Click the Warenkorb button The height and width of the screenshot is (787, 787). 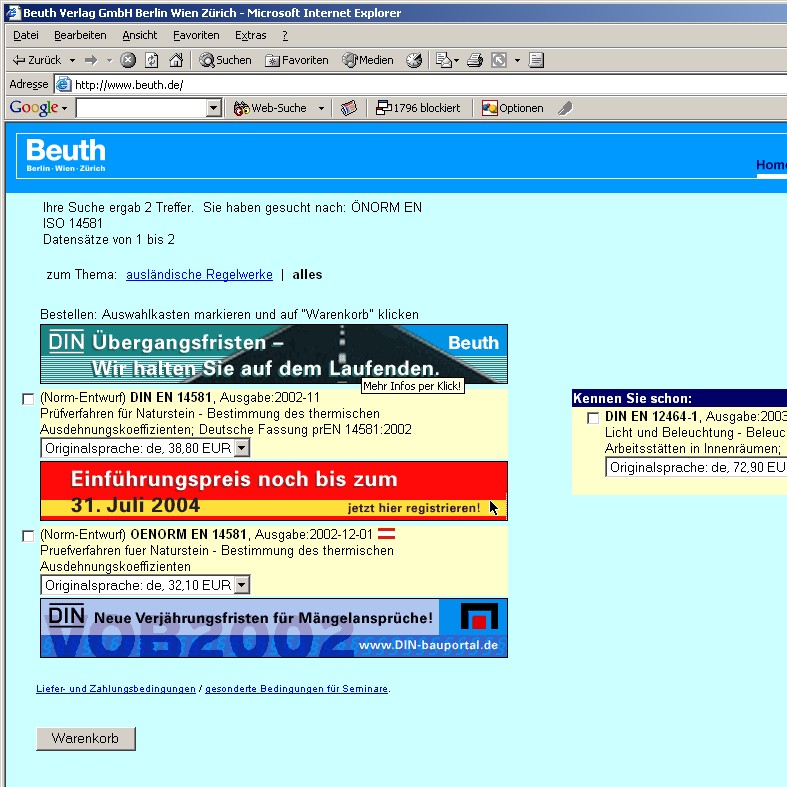click(x=86, y=738)
